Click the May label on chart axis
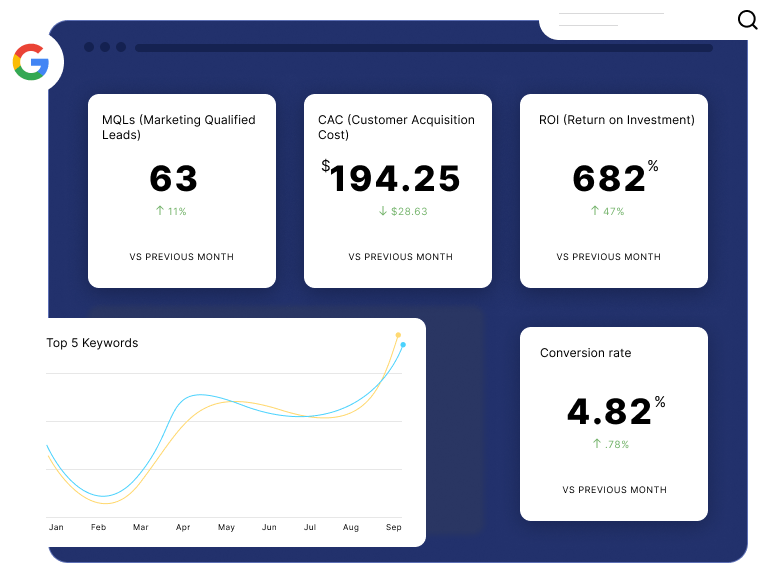This screenshot has width=773, height=563. pos(226,527)
